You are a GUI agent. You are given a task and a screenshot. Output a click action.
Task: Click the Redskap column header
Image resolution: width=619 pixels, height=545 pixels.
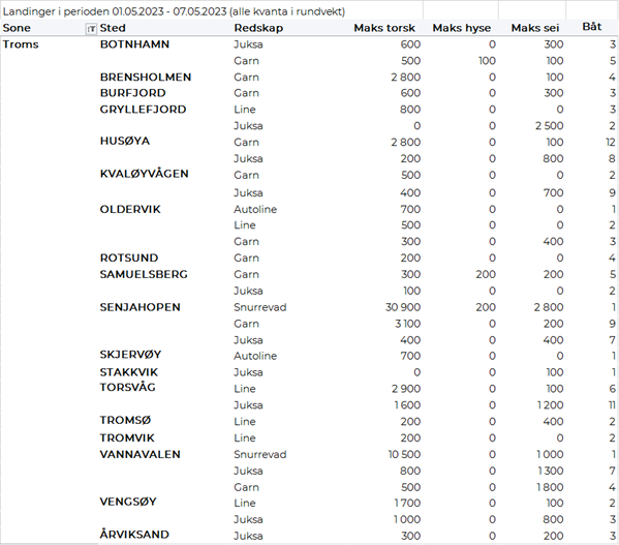pos(258,28)
